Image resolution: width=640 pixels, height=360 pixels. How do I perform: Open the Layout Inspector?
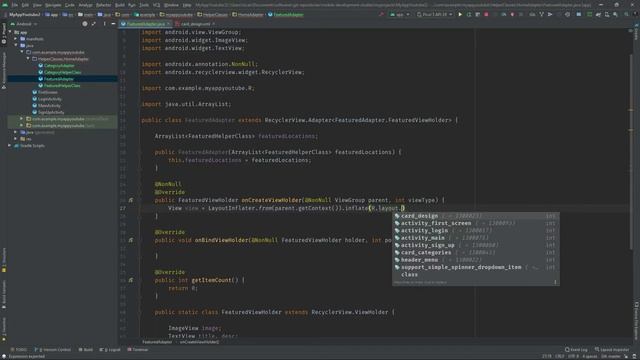612,350
